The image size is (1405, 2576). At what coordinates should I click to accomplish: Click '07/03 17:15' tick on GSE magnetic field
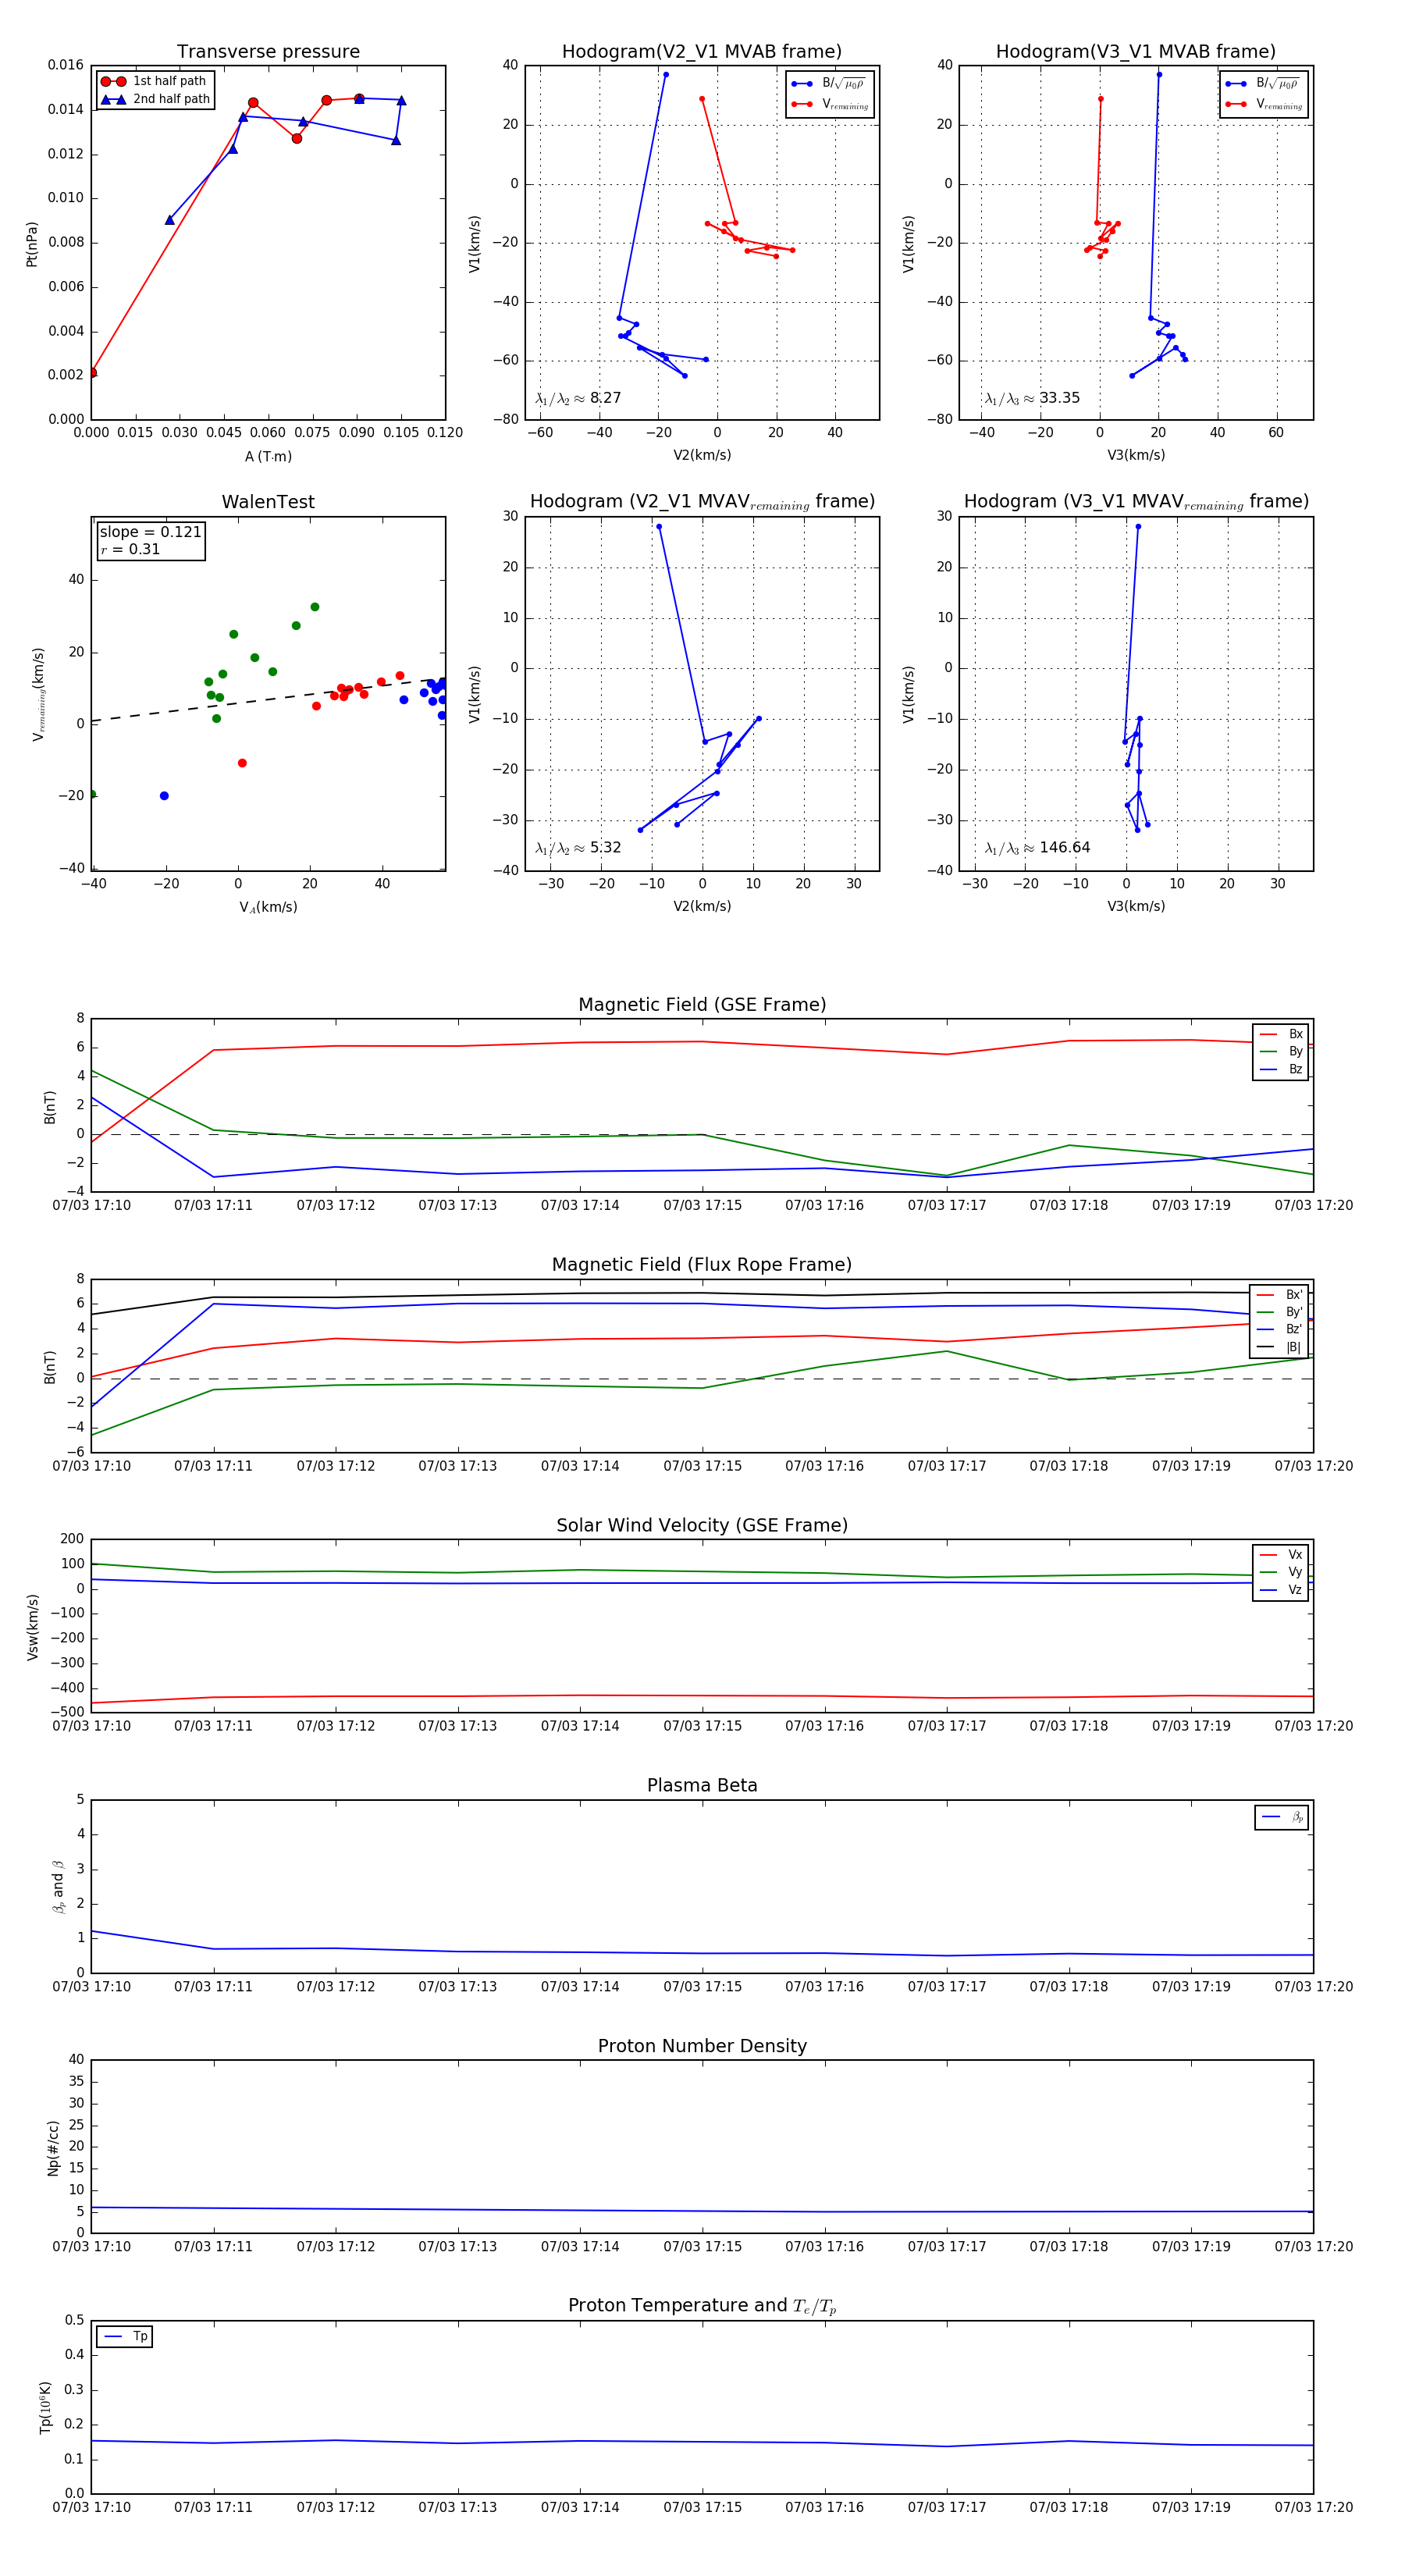tap(702, 1206)
